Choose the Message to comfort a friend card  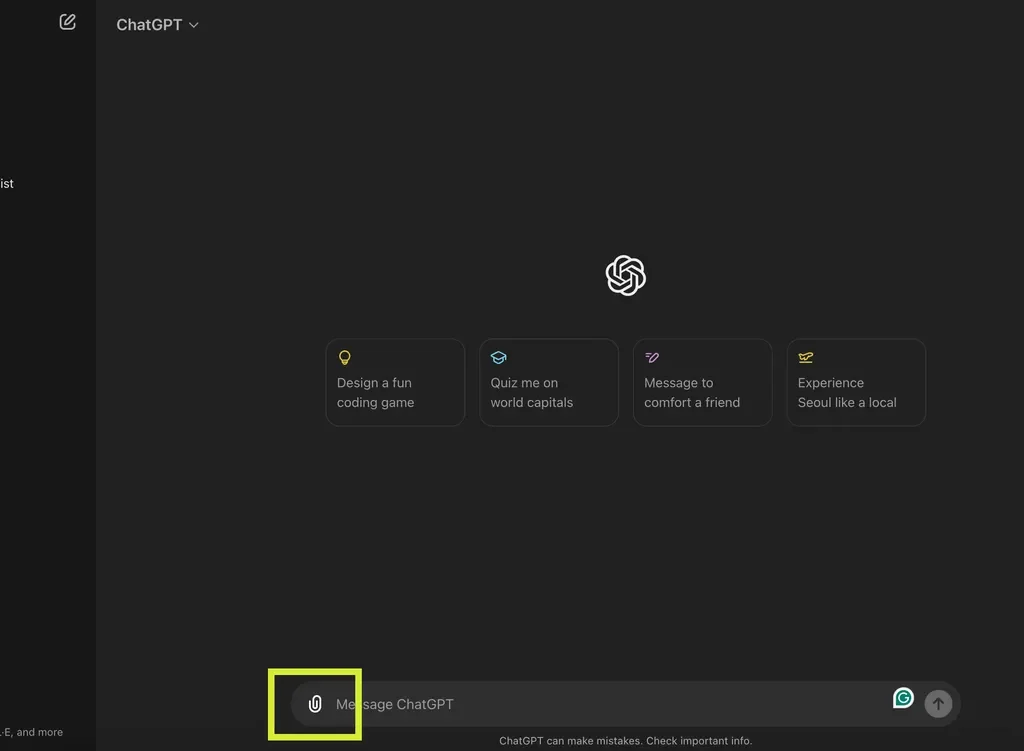(703, 382)
